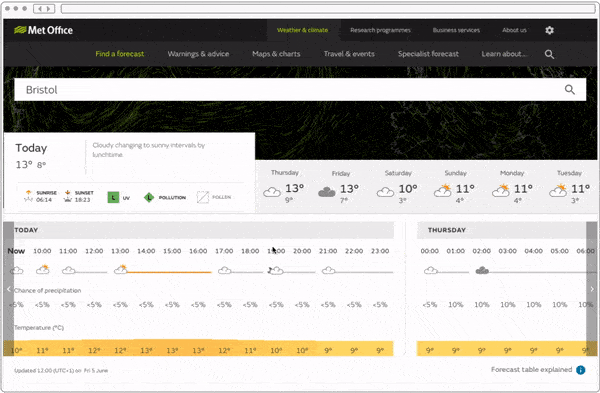Click the green diamond pollution icon
Screen dimensions: 600x393
(x=149, y=197)
